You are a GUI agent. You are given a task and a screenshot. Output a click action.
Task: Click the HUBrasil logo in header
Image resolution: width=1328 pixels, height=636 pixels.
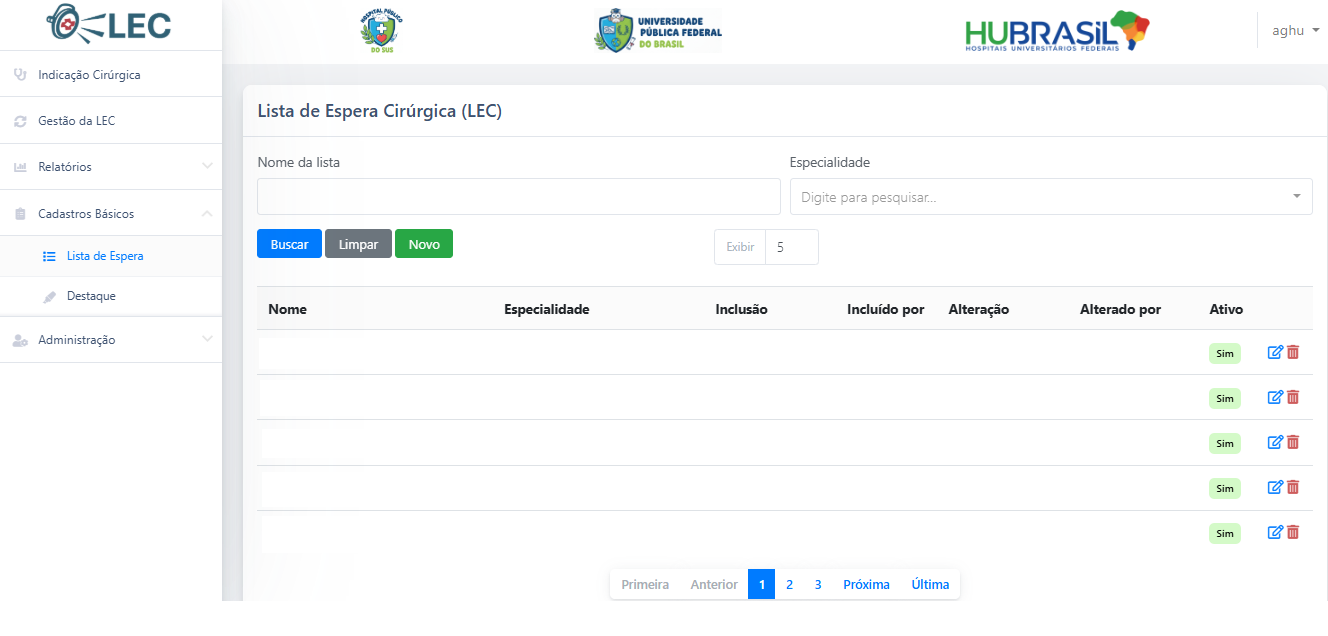point(1057,32)
